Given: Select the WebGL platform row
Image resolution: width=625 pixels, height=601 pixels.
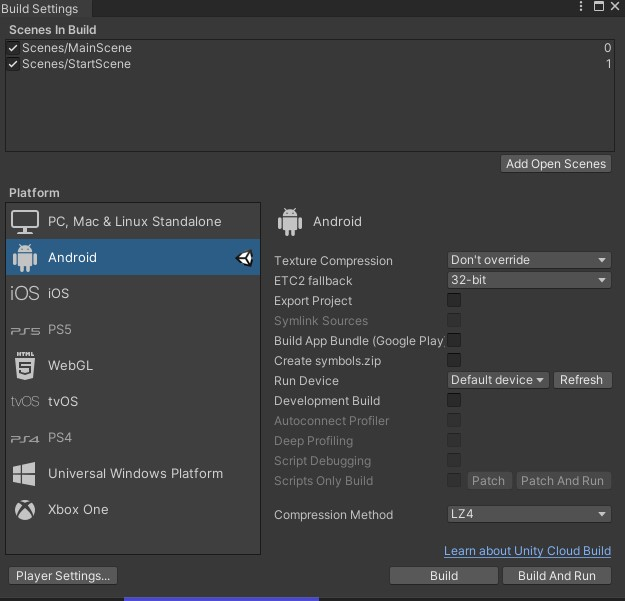Looking at the screenshot, I should coord(133,365).
